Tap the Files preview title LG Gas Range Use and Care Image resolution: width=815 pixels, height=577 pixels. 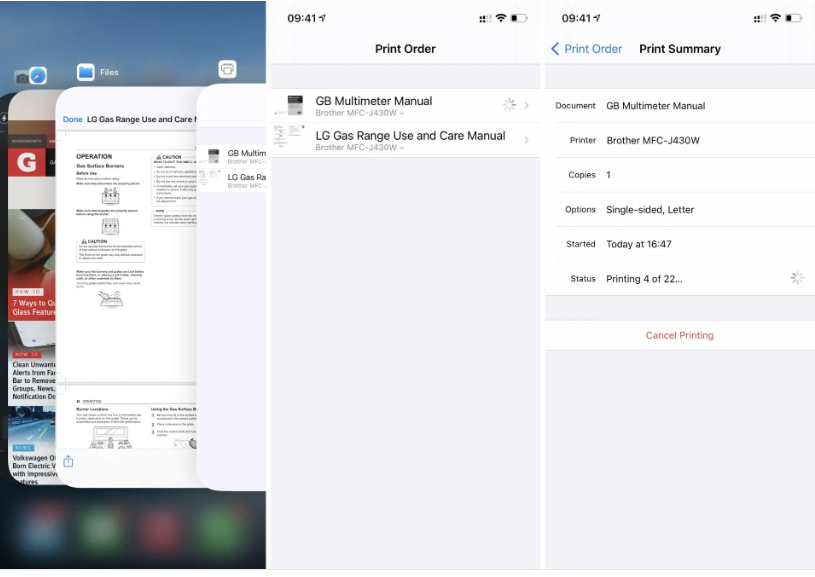coord(141,119)
